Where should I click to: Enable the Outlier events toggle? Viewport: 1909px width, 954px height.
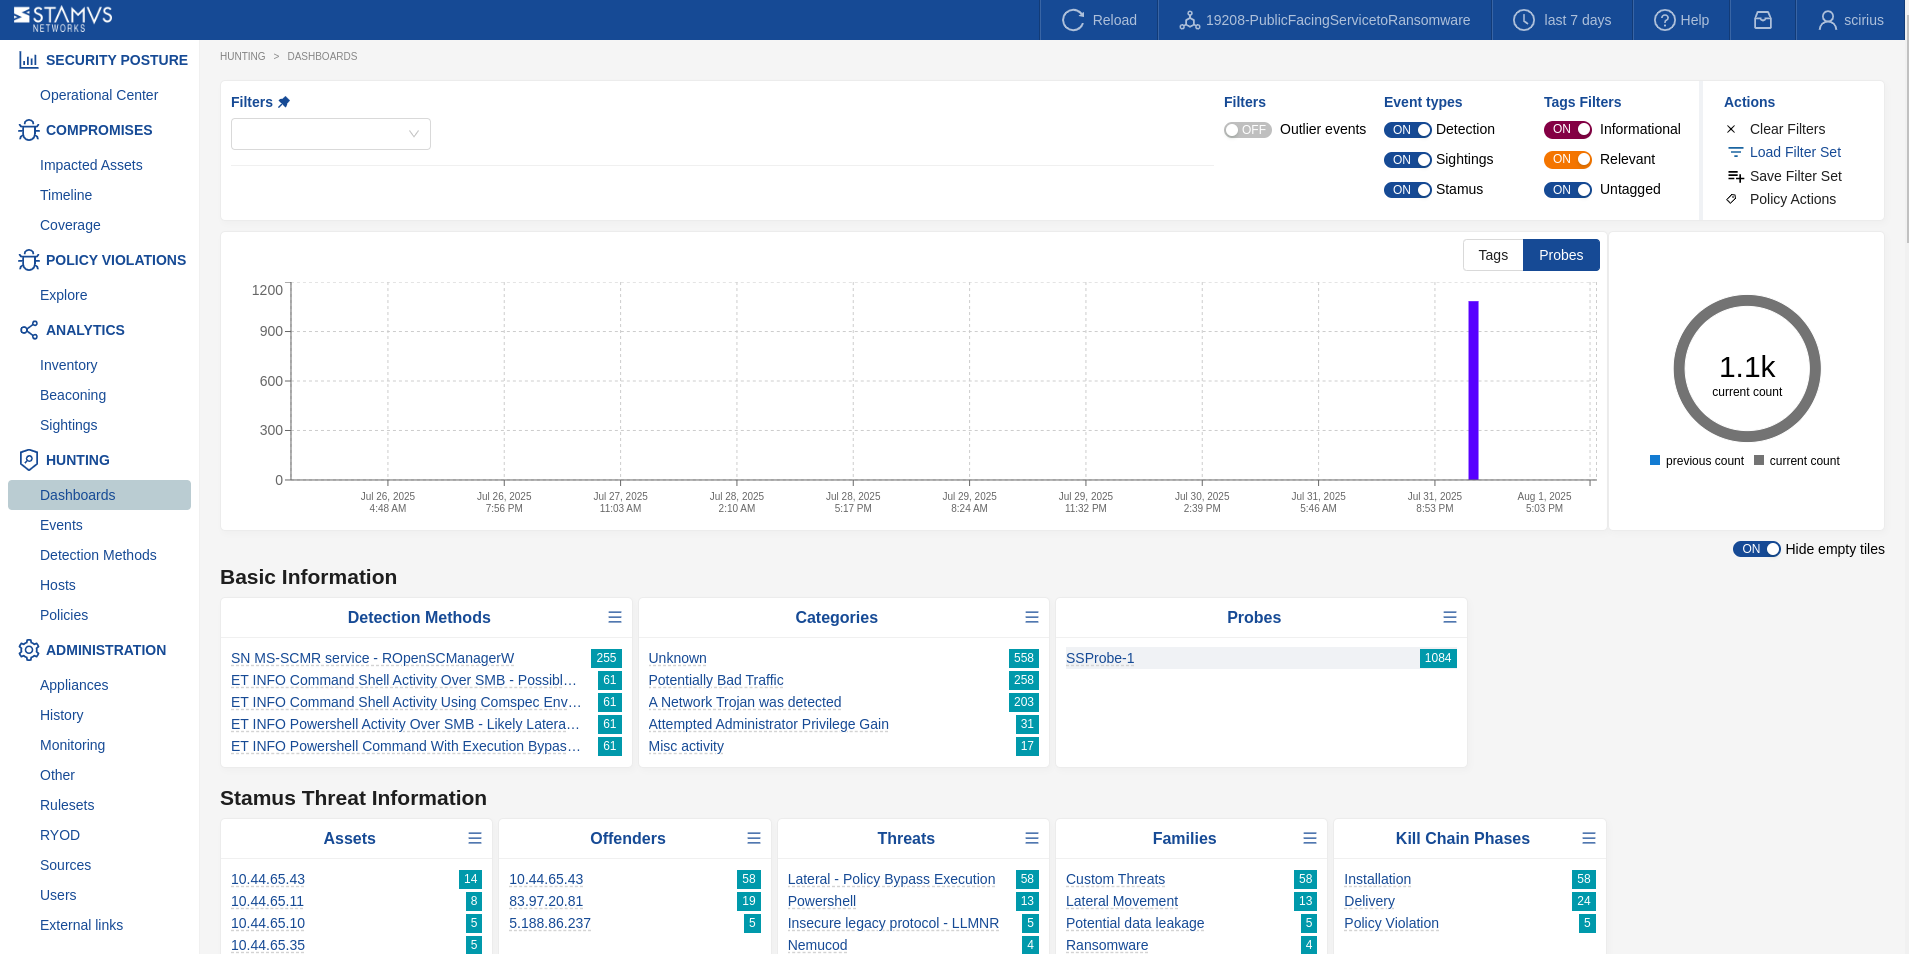point(1247,130)
